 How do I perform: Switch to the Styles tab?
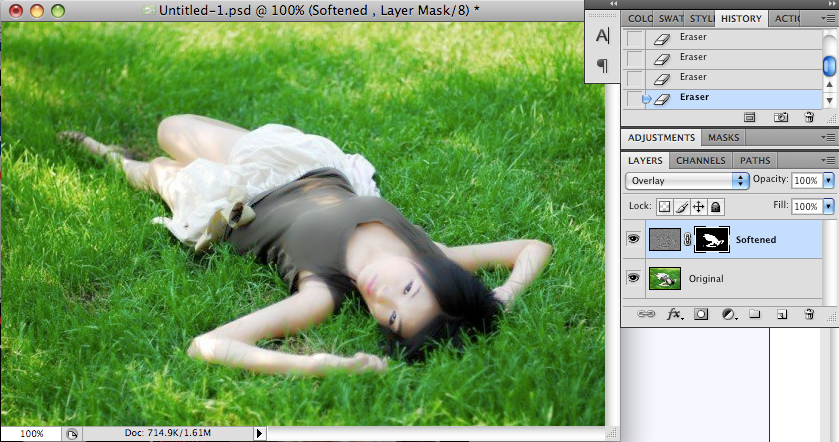pos(700,19)
